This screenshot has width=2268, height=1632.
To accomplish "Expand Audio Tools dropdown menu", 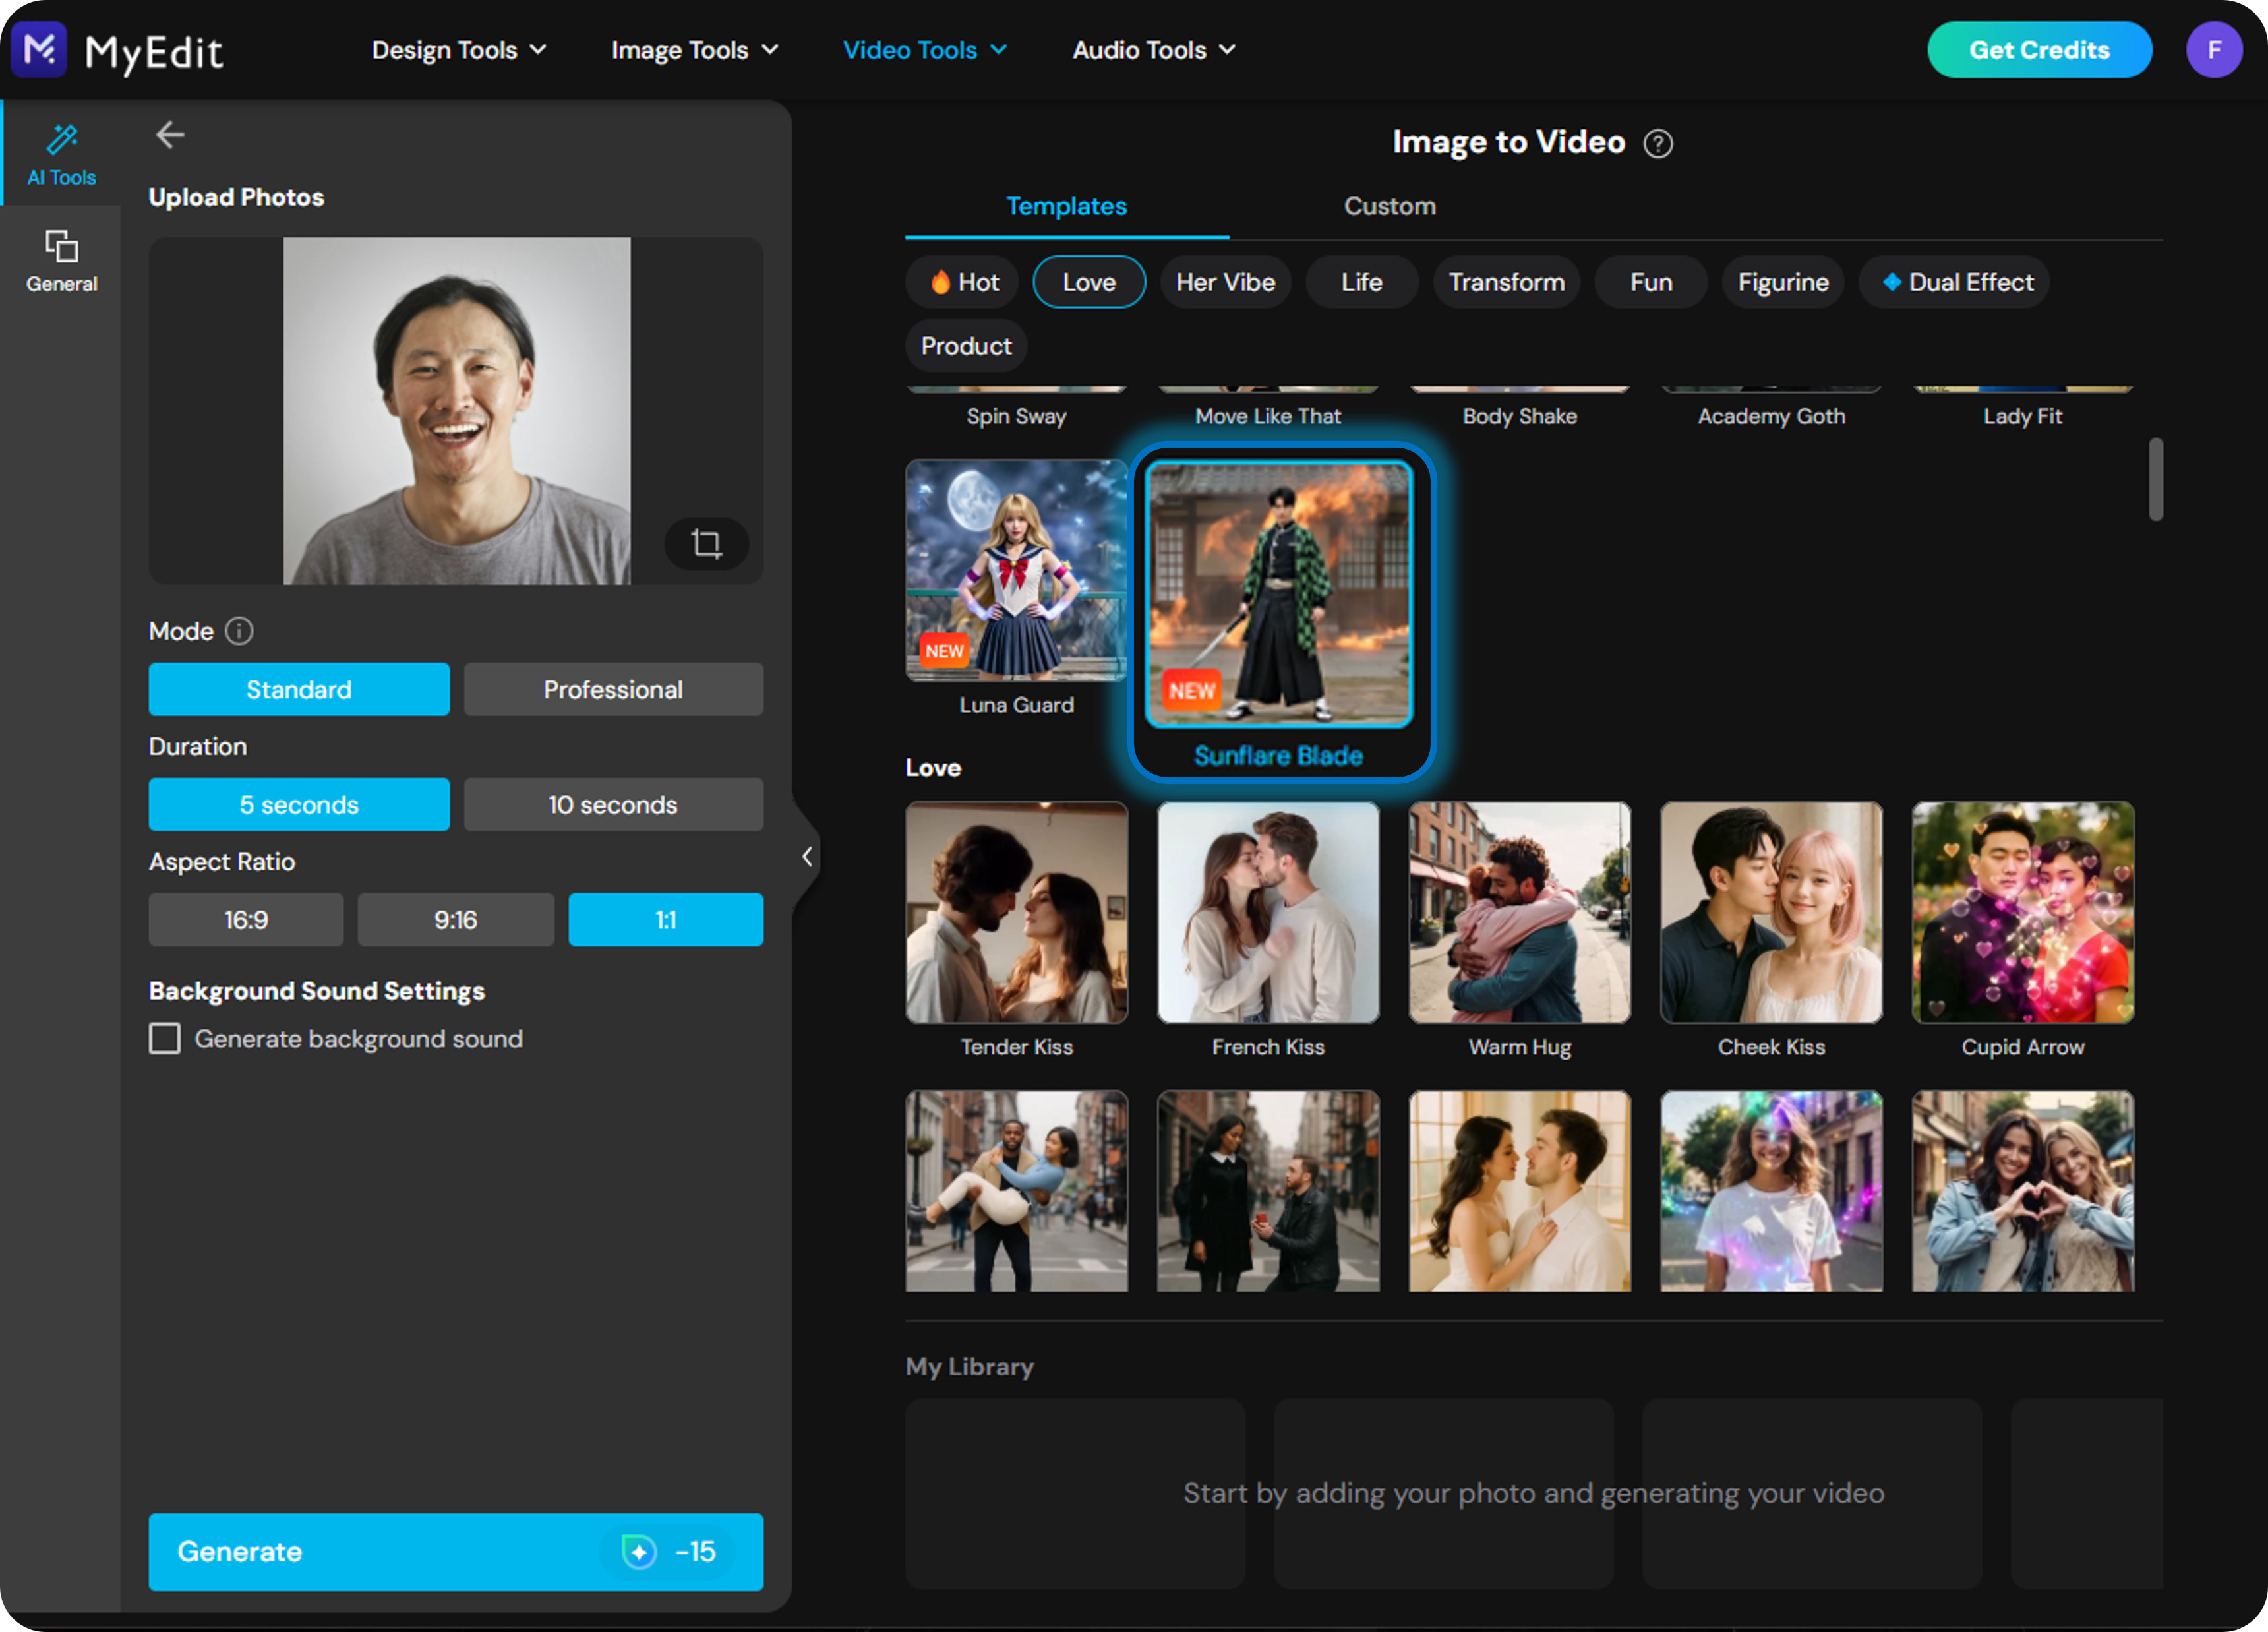I will 1153,50.
